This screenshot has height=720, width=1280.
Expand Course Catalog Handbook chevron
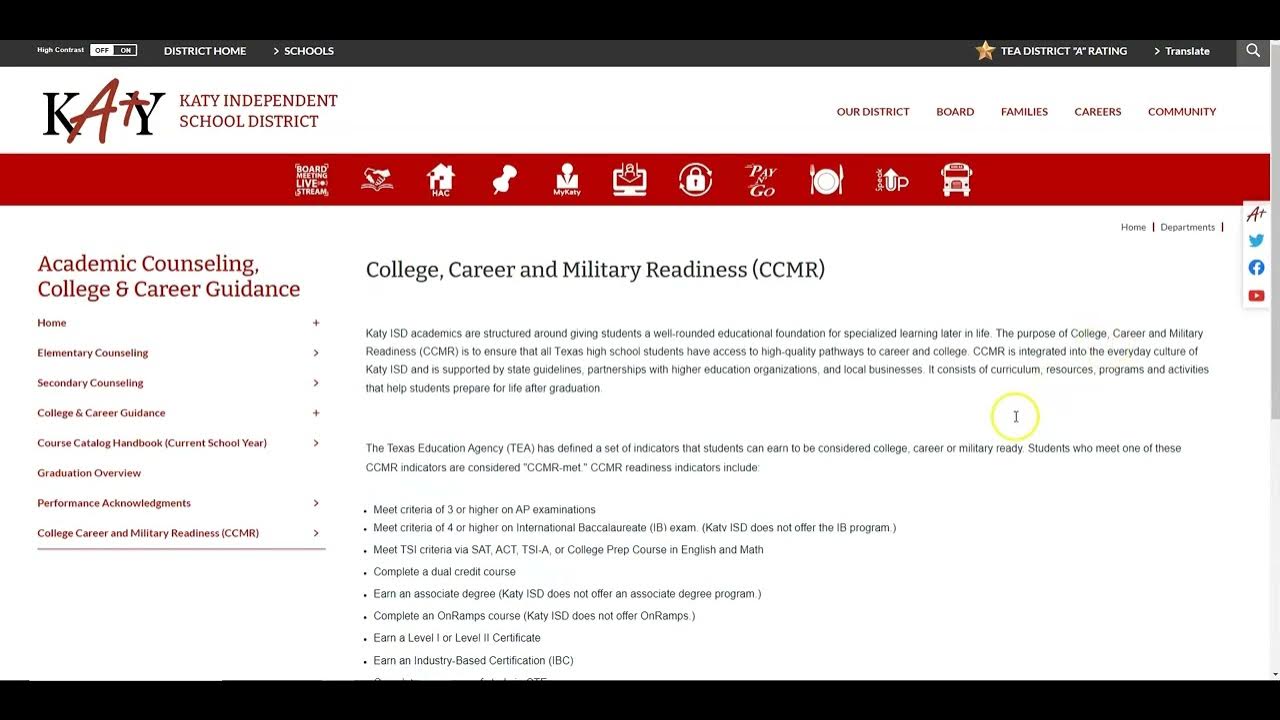pyautogui.click(x=316, y=443)
